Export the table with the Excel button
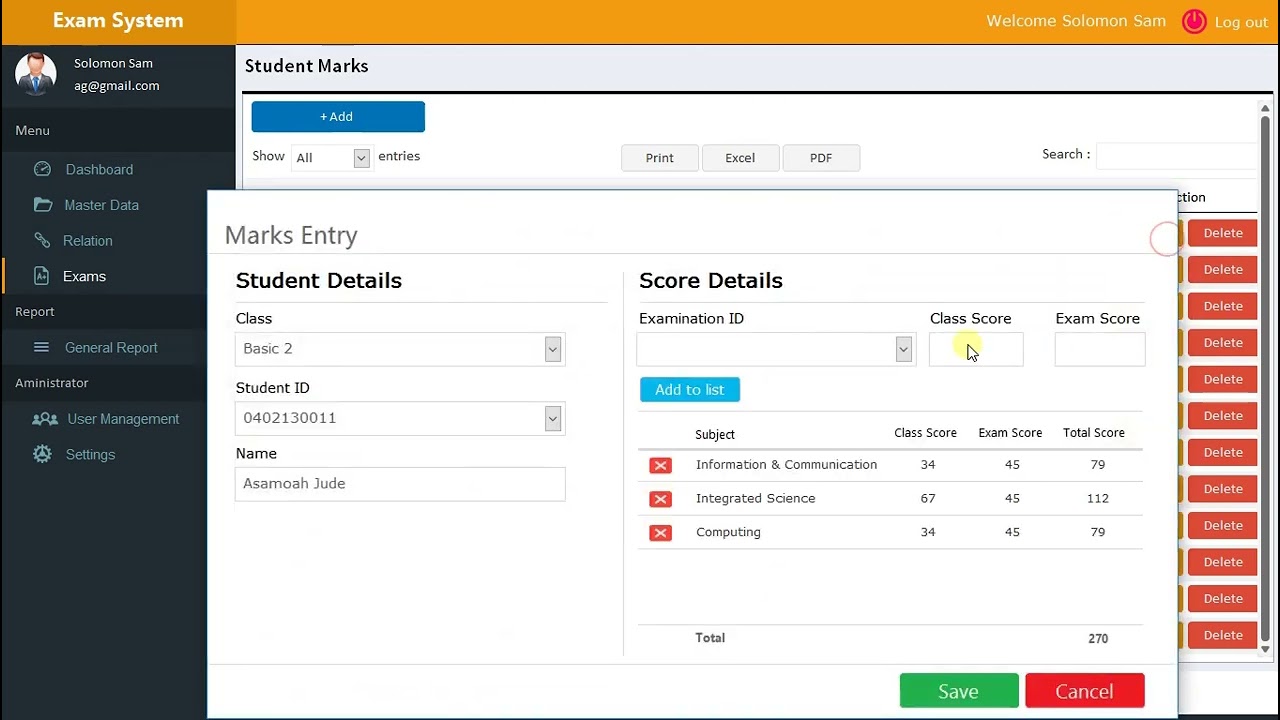 (x=740, y=158)
